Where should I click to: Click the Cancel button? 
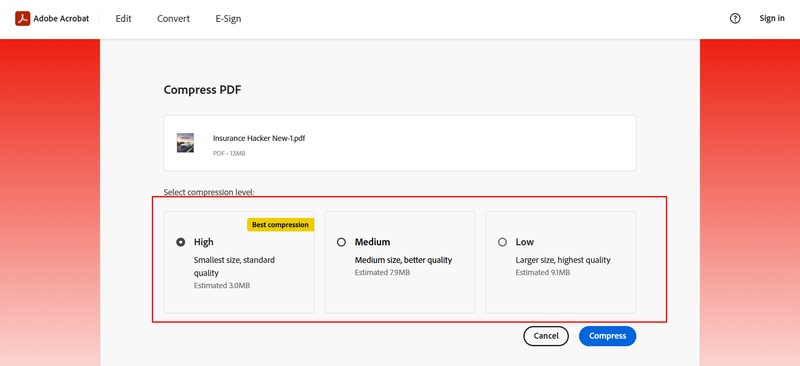(546, 336)
